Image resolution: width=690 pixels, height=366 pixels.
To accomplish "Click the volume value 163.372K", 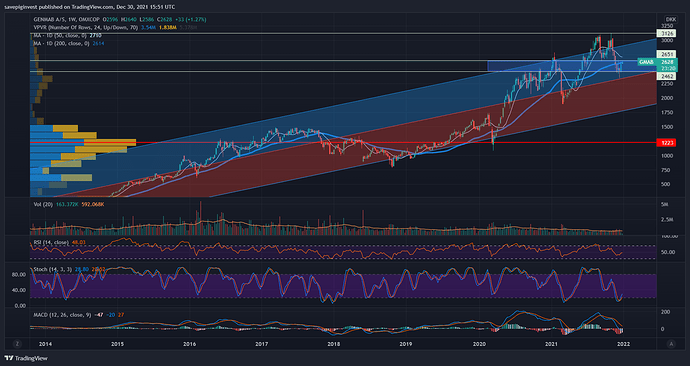I will pos(67,204).
